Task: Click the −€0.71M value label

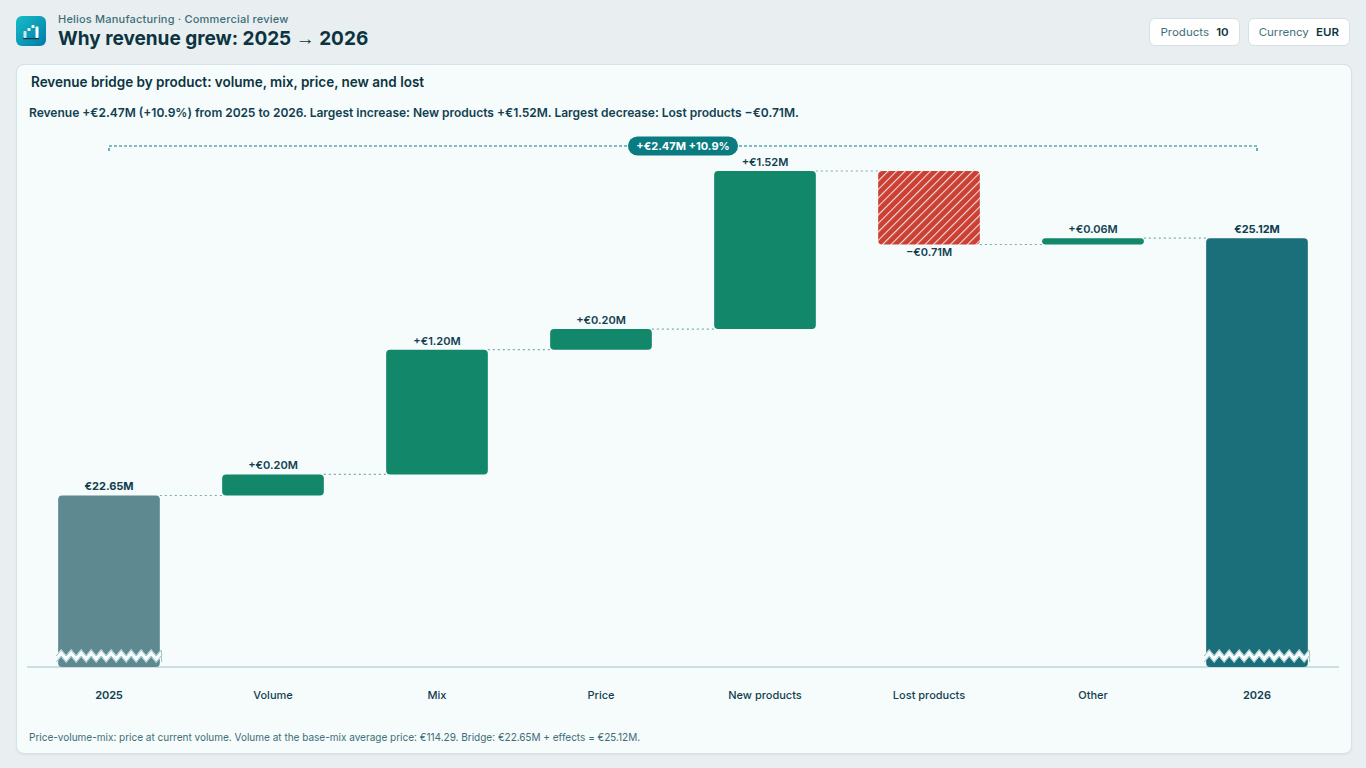Action: point(929,252)
